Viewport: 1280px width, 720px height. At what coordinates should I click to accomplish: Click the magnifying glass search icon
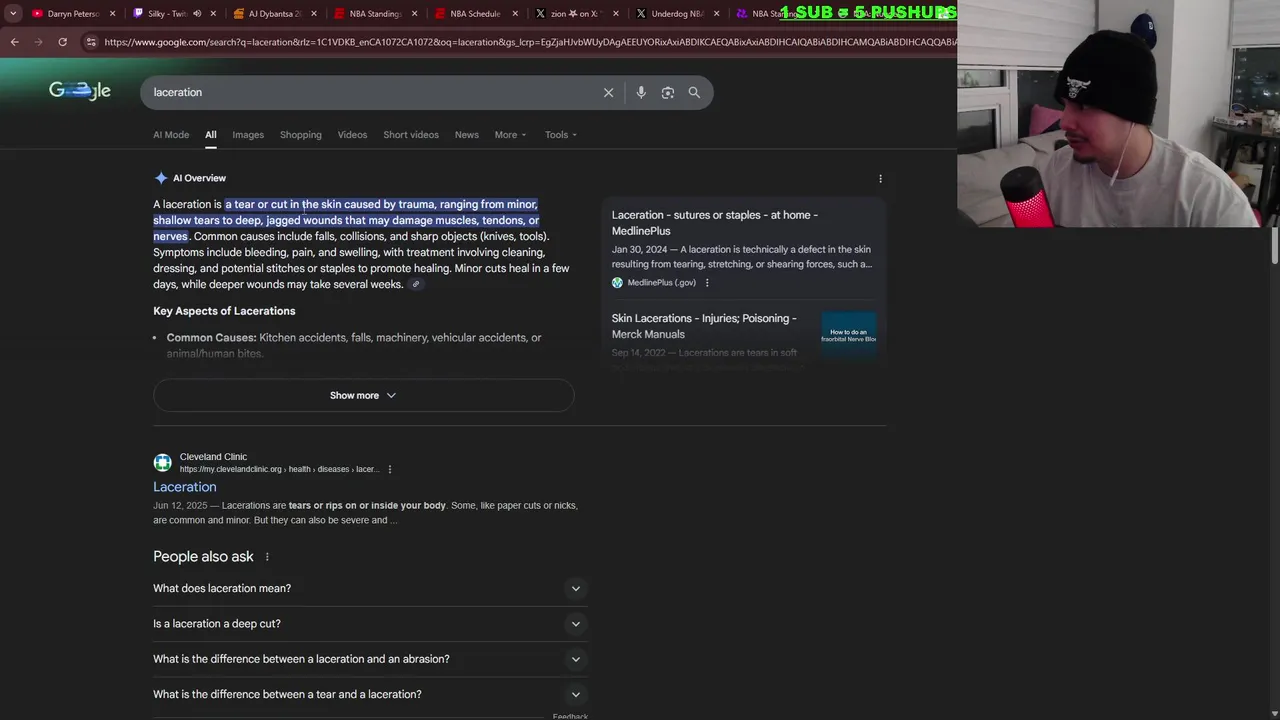coord(694,92)
